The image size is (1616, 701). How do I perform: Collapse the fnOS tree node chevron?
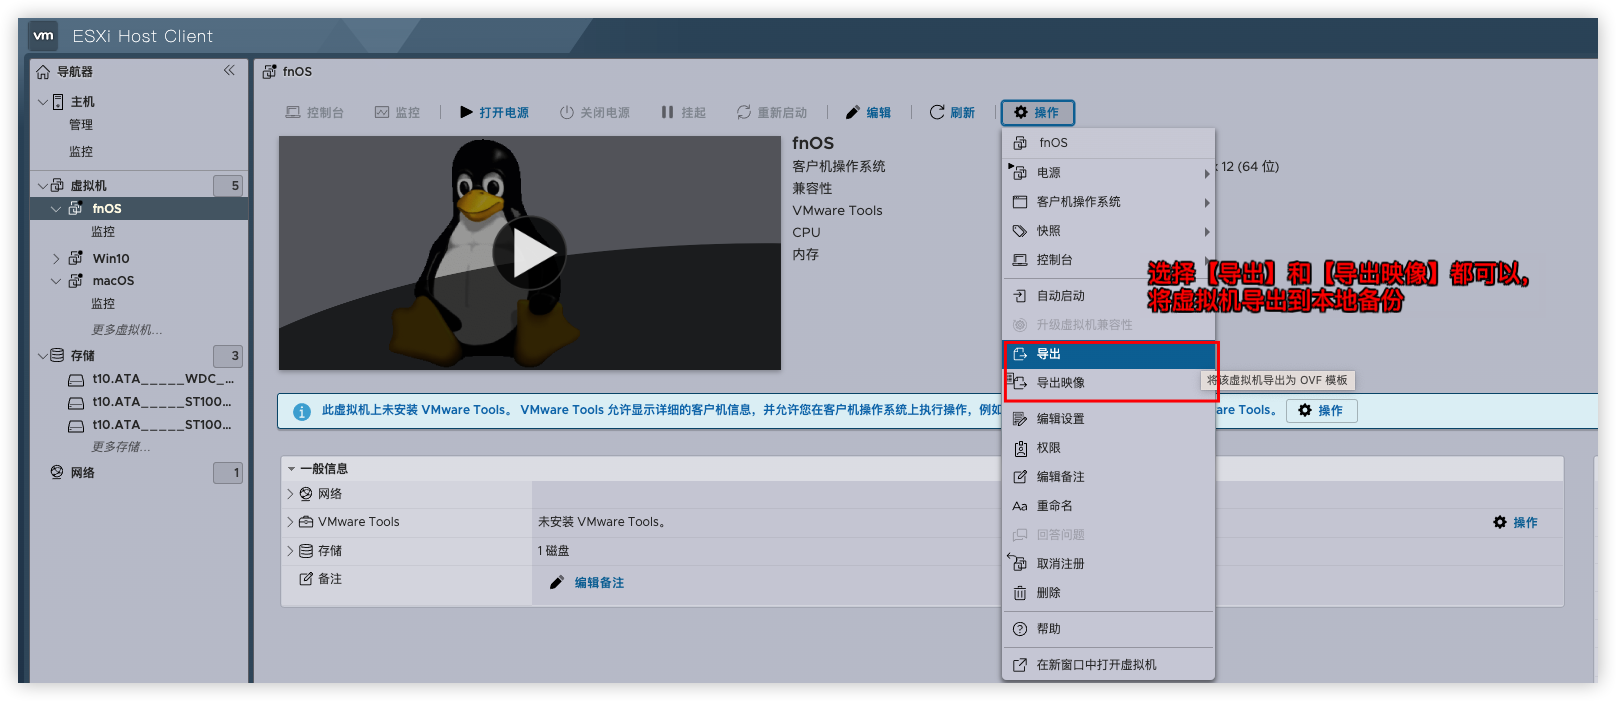(56, 209)
